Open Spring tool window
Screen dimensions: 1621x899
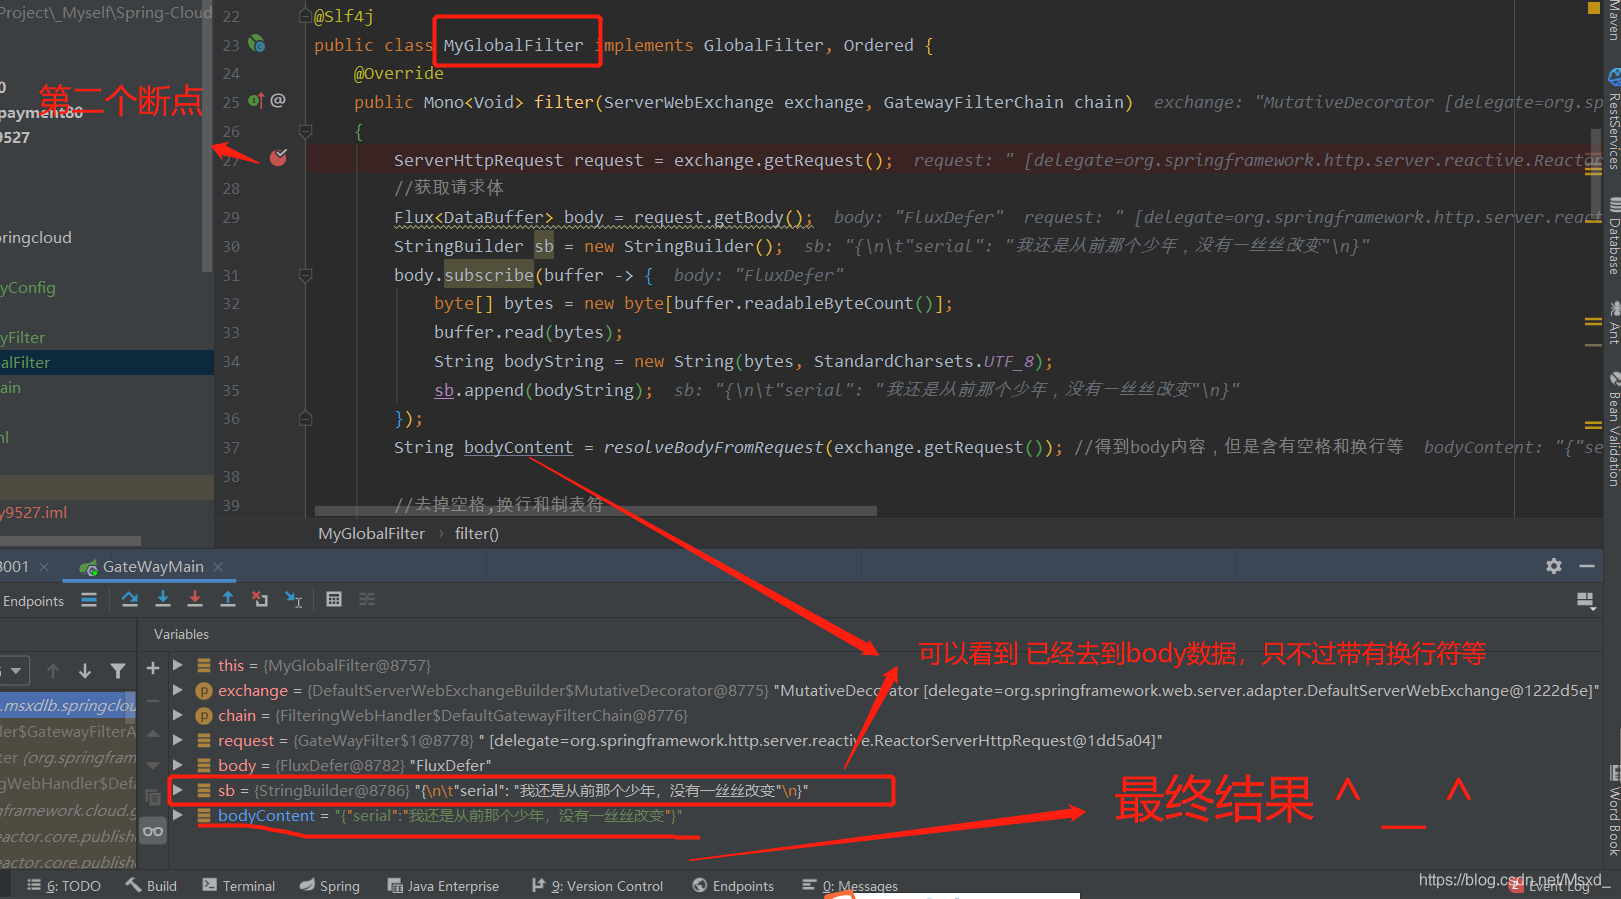click(329, 886)
